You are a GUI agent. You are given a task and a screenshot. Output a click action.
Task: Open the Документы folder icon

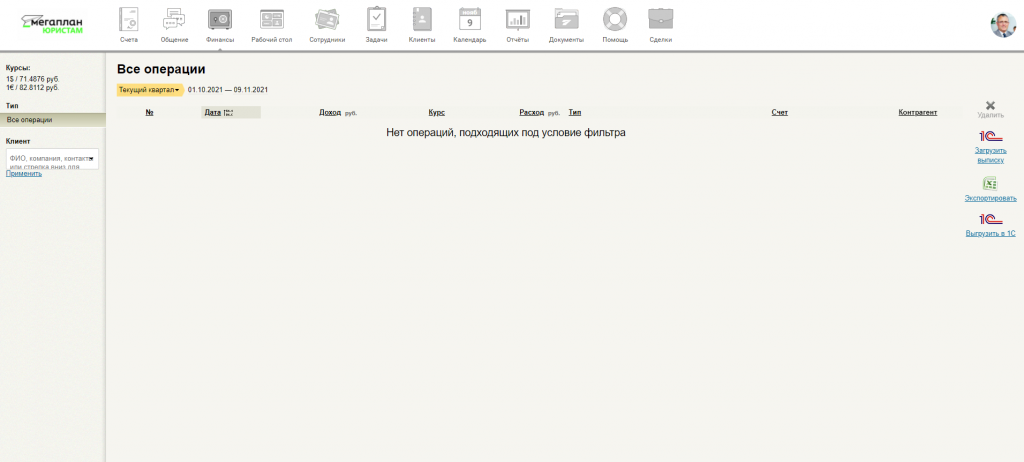(566, 20)
